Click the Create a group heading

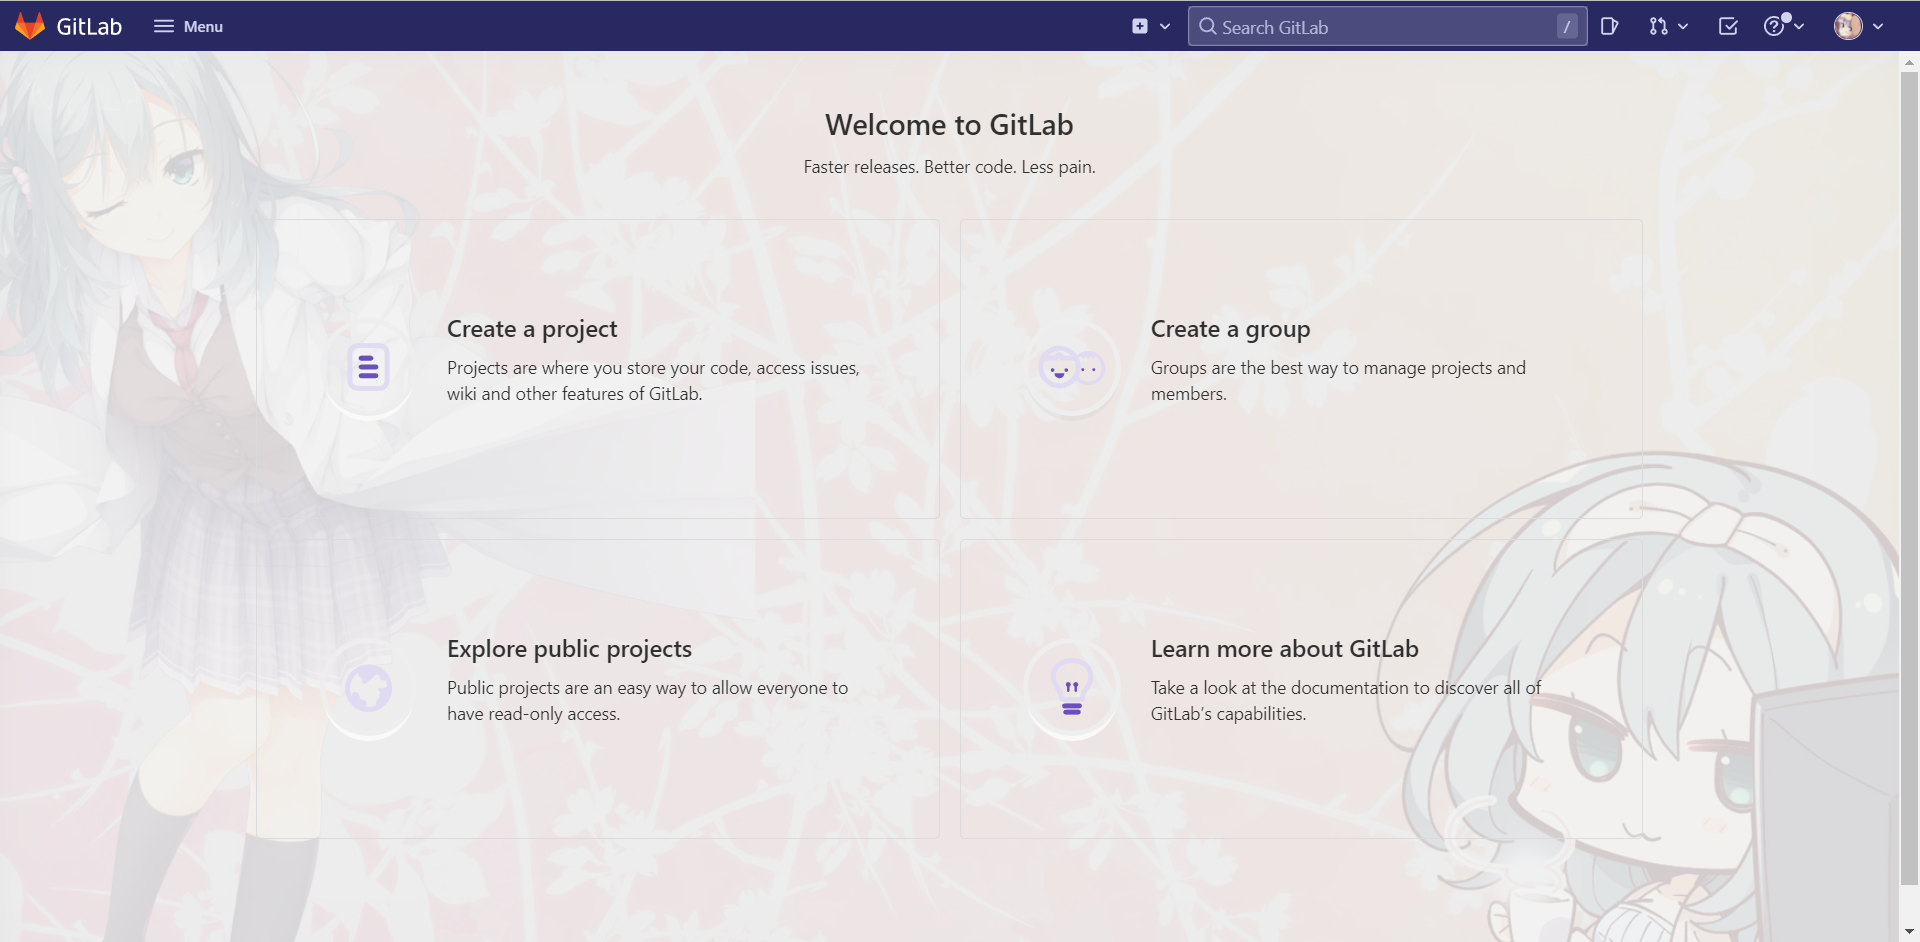pos(1230,329)
